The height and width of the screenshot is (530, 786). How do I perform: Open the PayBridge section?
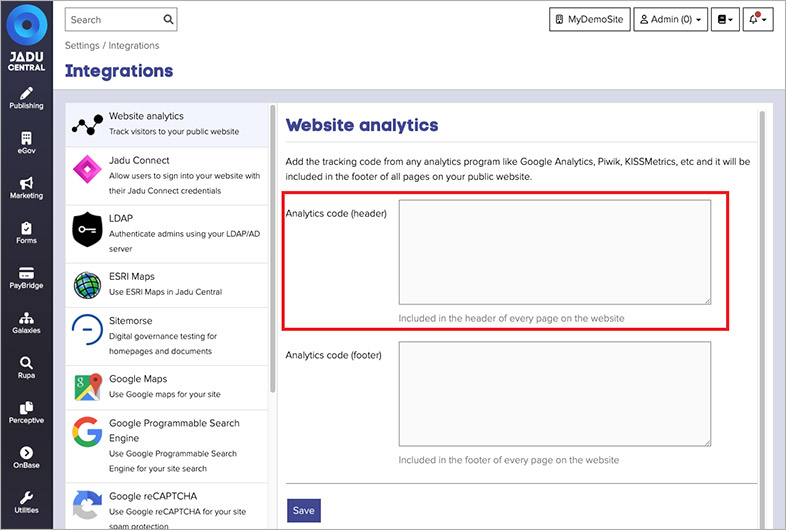pyautogui.click(x=26, y=278)
